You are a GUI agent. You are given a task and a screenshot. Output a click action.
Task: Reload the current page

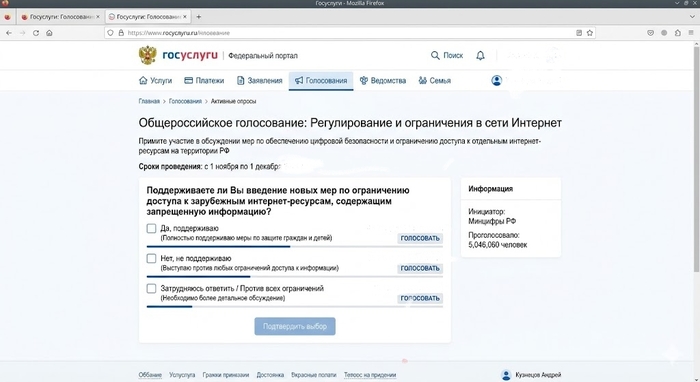pos(36,33)
